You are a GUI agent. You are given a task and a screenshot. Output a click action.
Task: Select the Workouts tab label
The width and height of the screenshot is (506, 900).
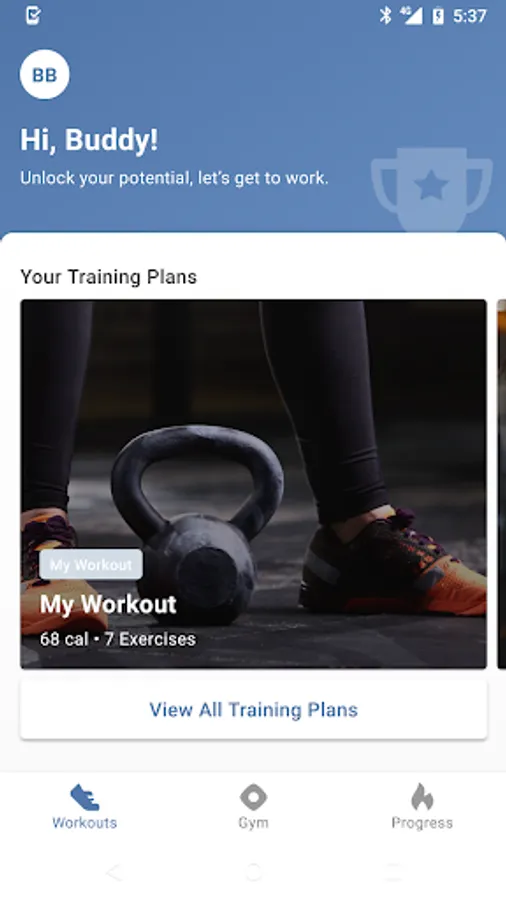[84, 823]
